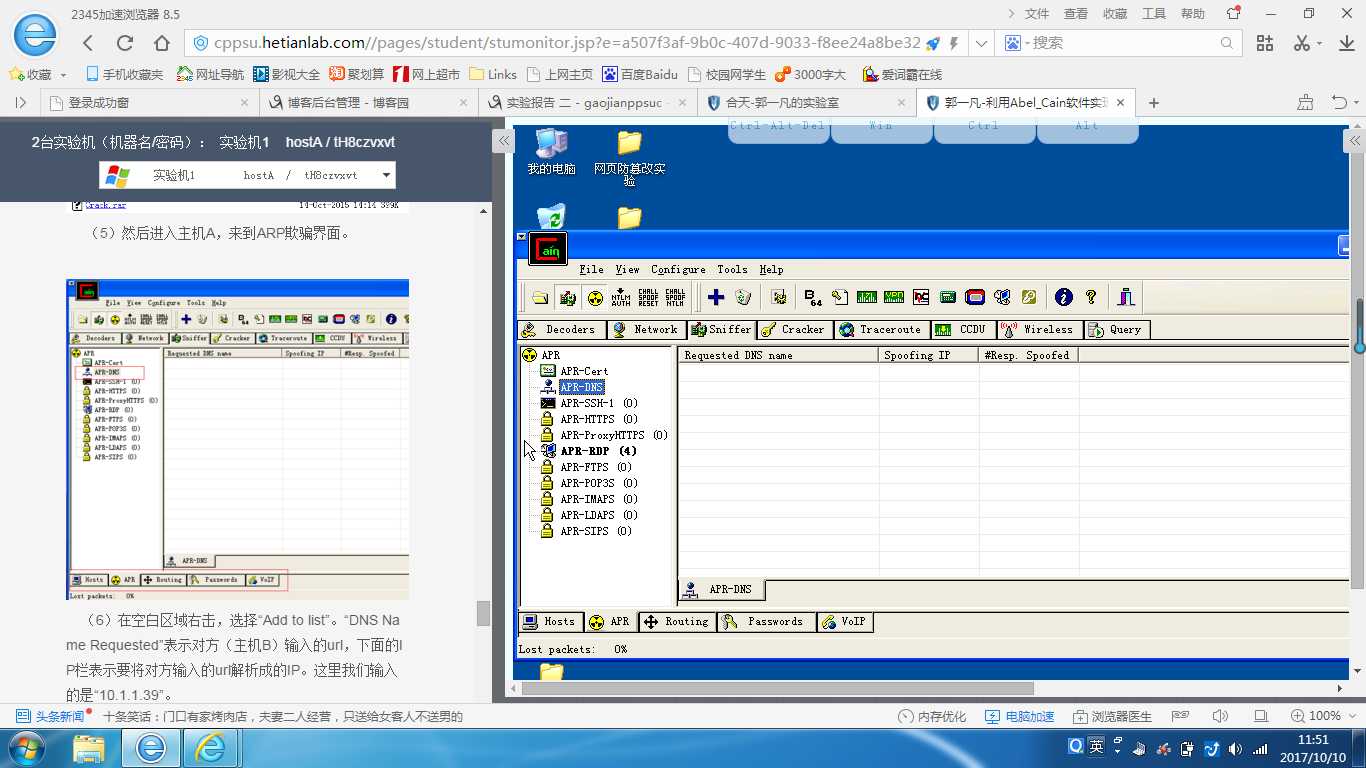Open the browser apps grid icon
This screenshot has width=1366, height=768.
[x=1265, y=43]
